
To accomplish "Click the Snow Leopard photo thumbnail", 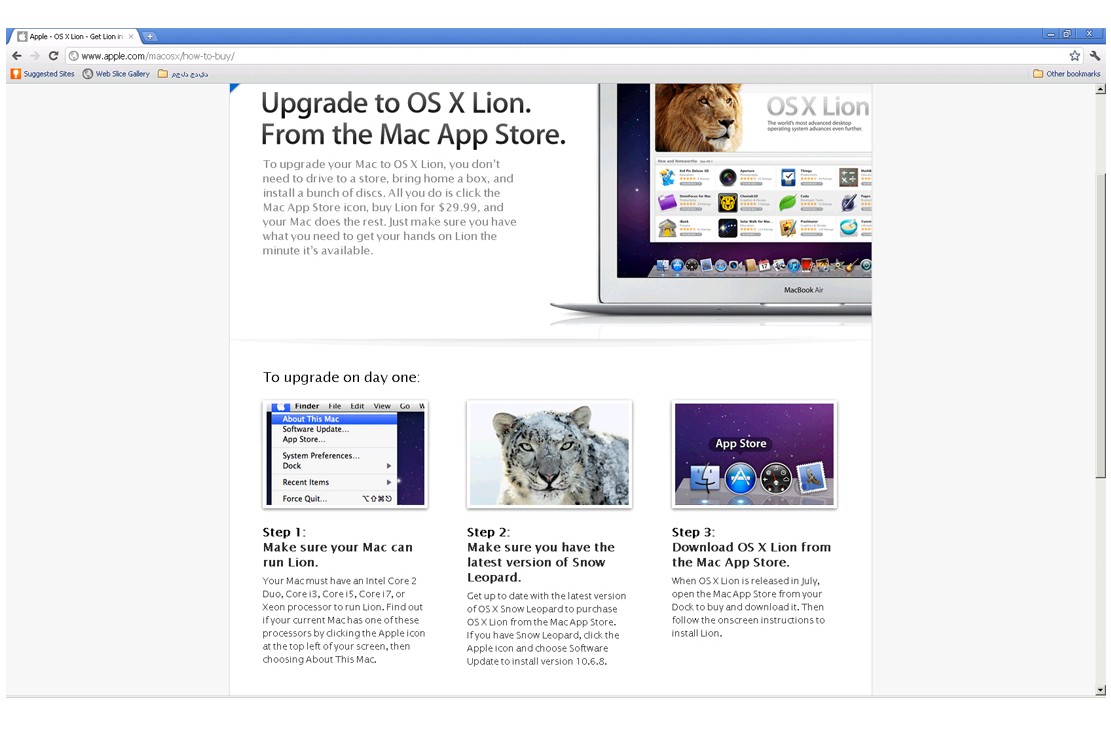I will tap(549, 454).
